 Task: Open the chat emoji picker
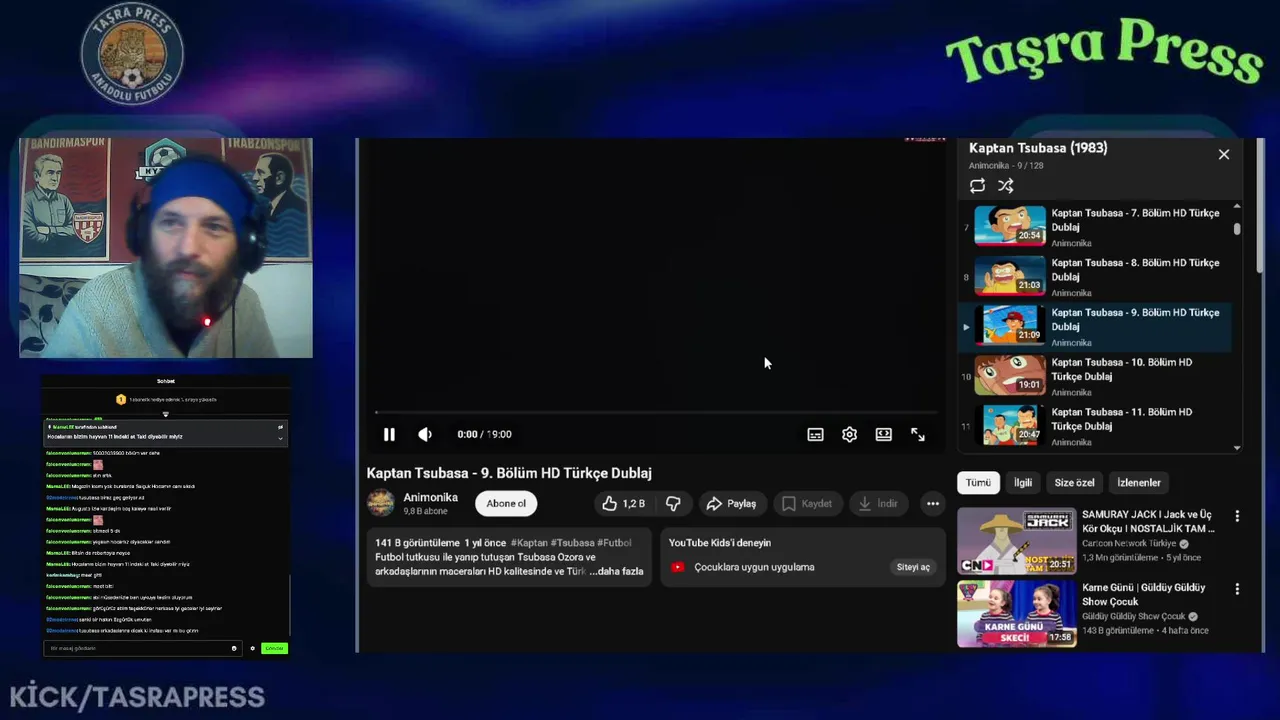[234, 648]
